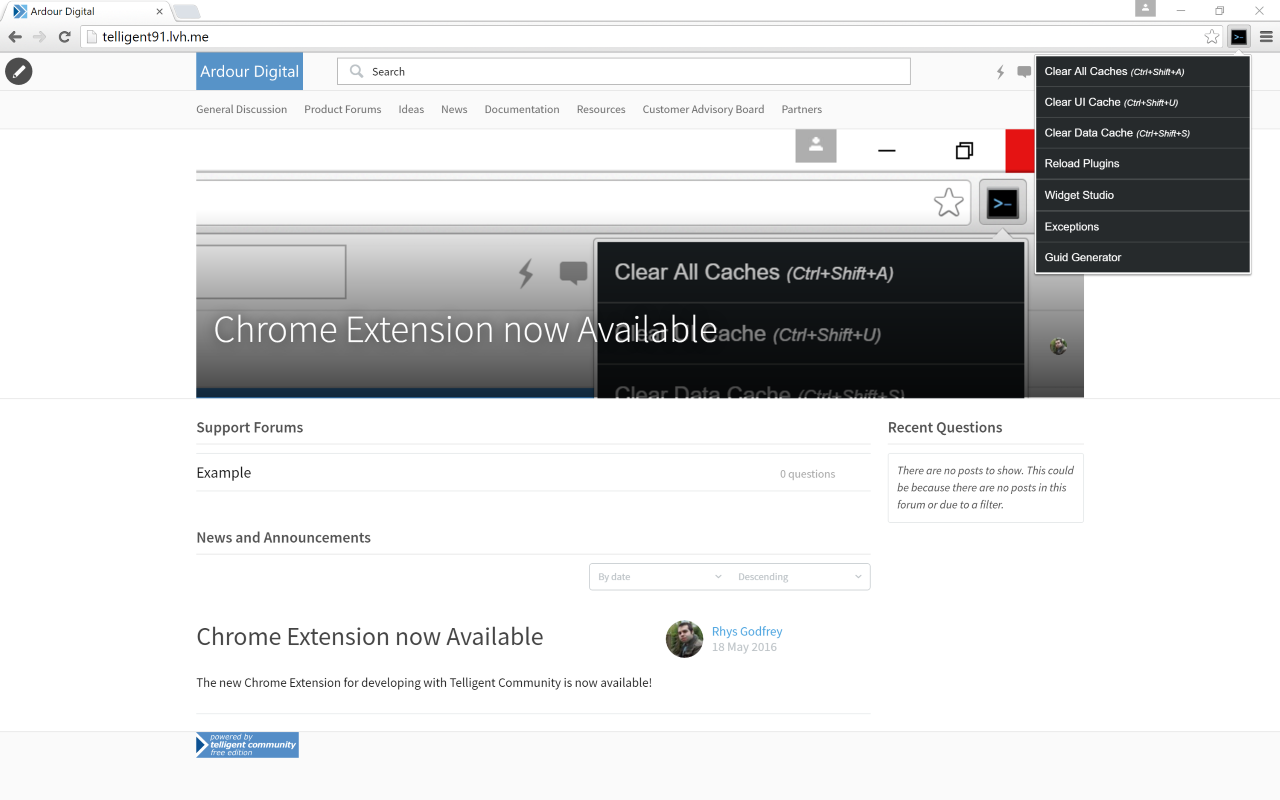
Task: Change sort order via Descending dropdown
Action: coord(798,576)
